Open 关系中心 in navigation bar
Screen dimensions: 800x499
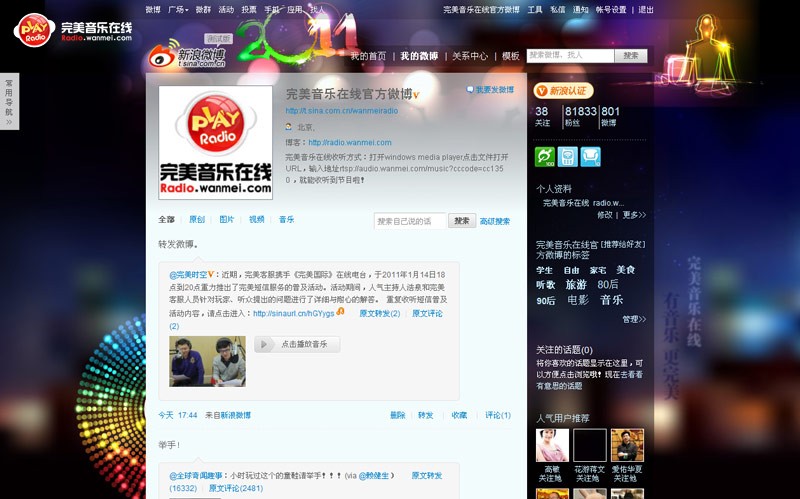pyautogui.click(x=470, y=57)
